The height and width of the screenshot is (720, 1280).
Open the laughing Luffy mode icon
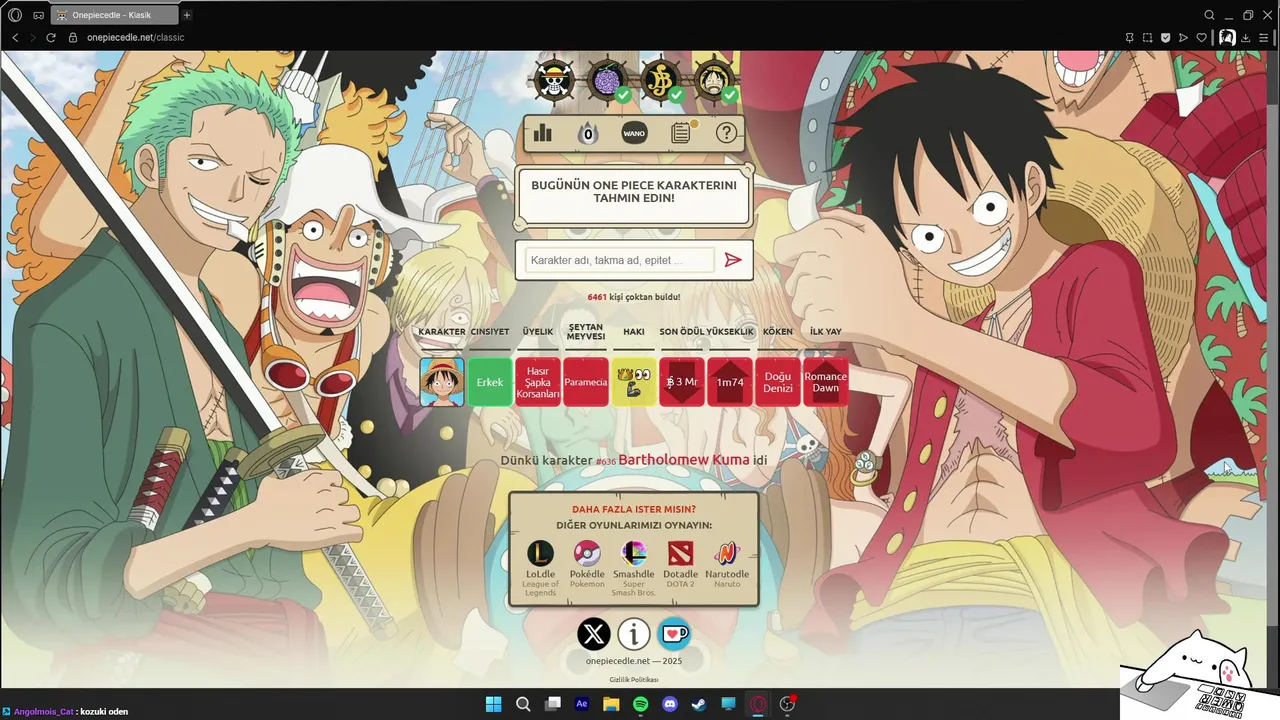click(x=714, y=80)
